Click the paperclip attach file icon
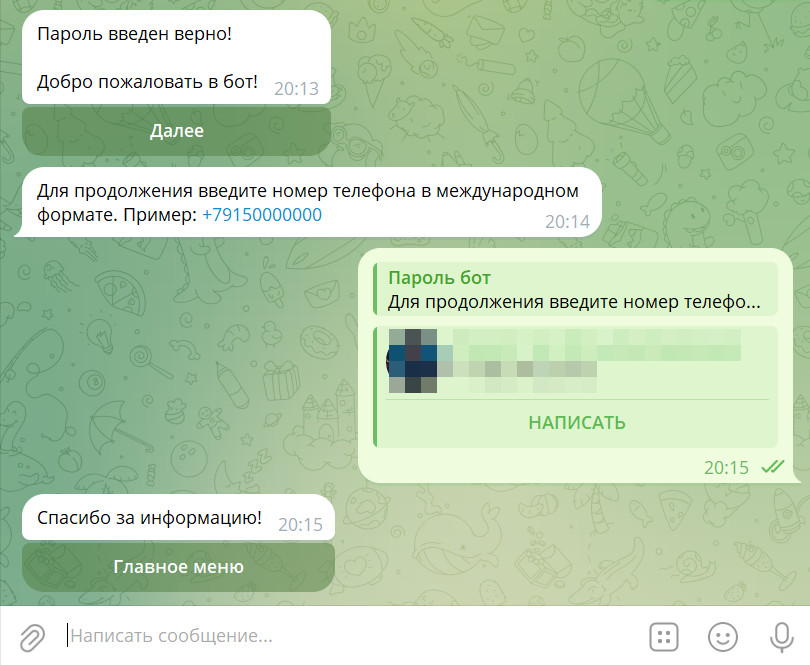This screenshot has width=810, height=665. tap(32, 637)
